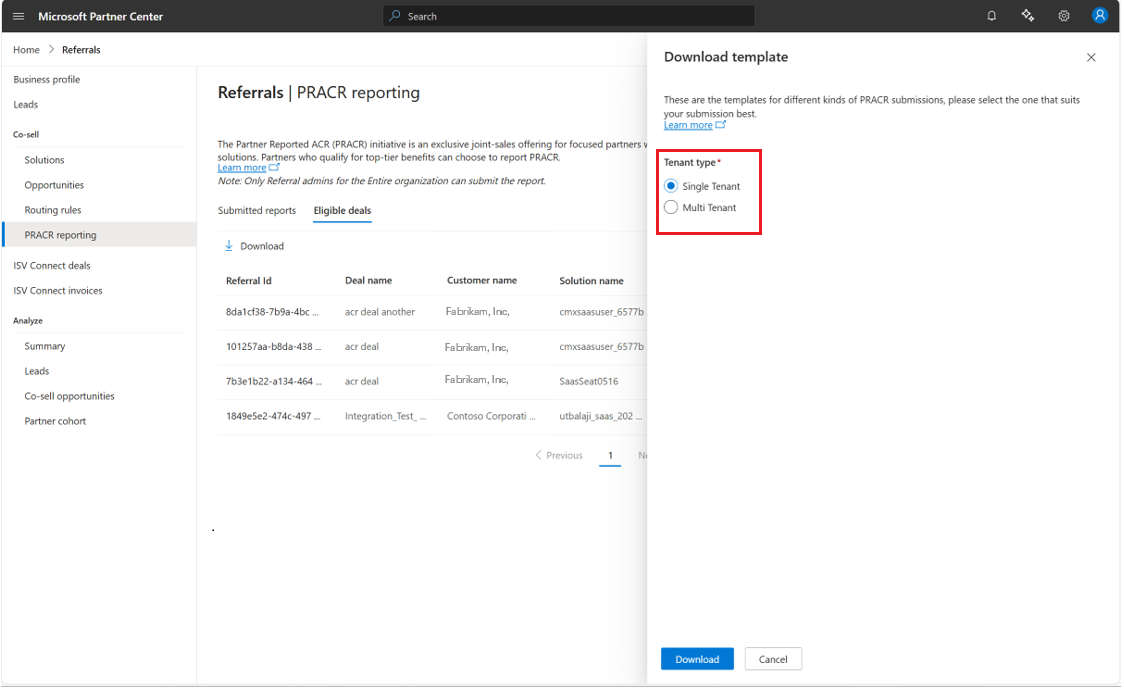Open the user account avatar
The image size is (1124, 689).
(x=1100, y=16)
